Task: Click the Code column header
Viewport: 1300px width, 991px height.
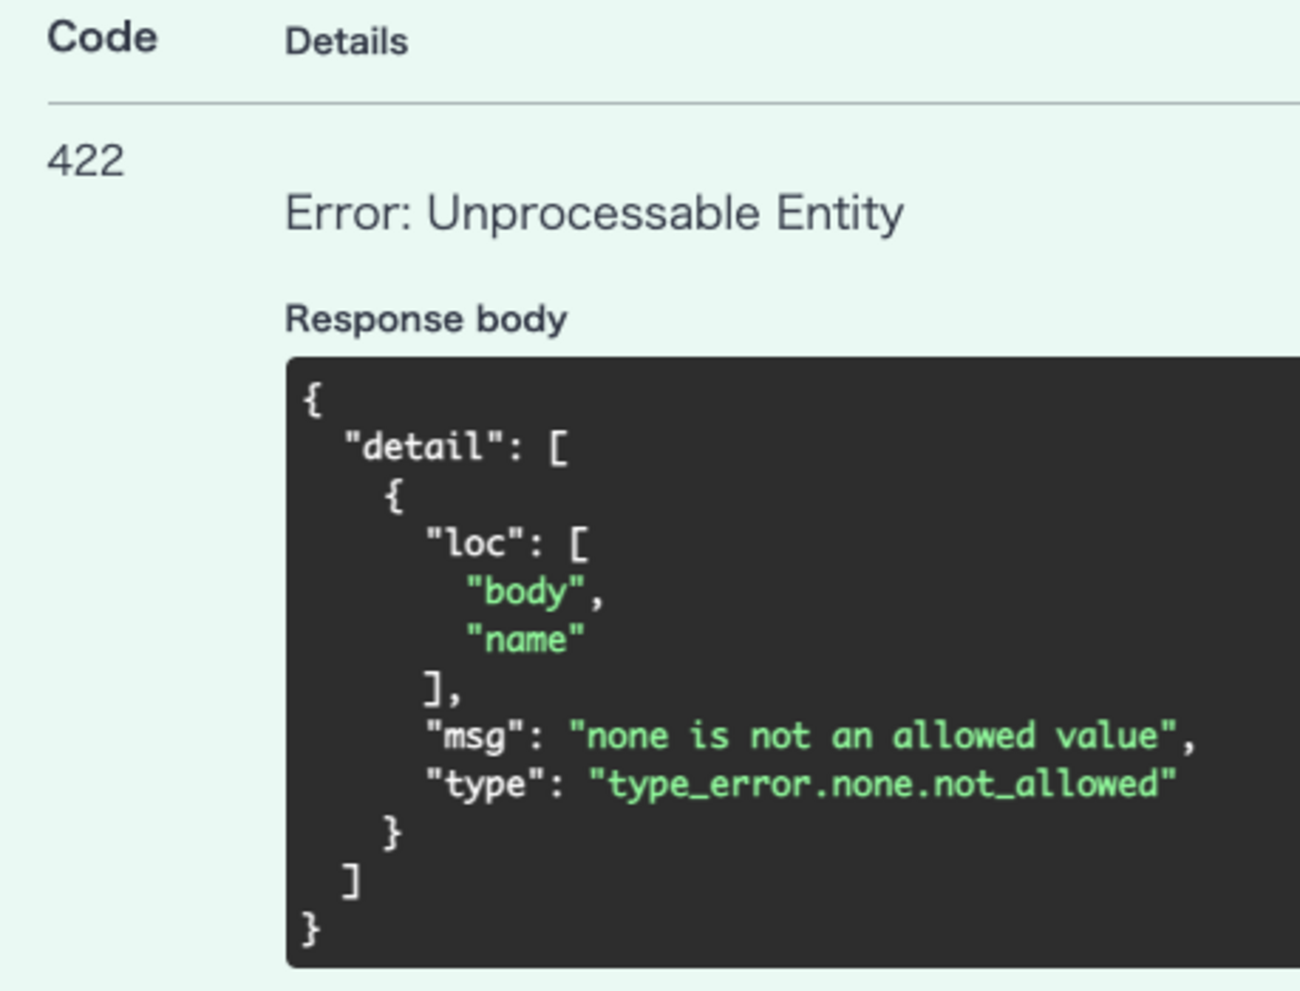Action: coord(102,38)
